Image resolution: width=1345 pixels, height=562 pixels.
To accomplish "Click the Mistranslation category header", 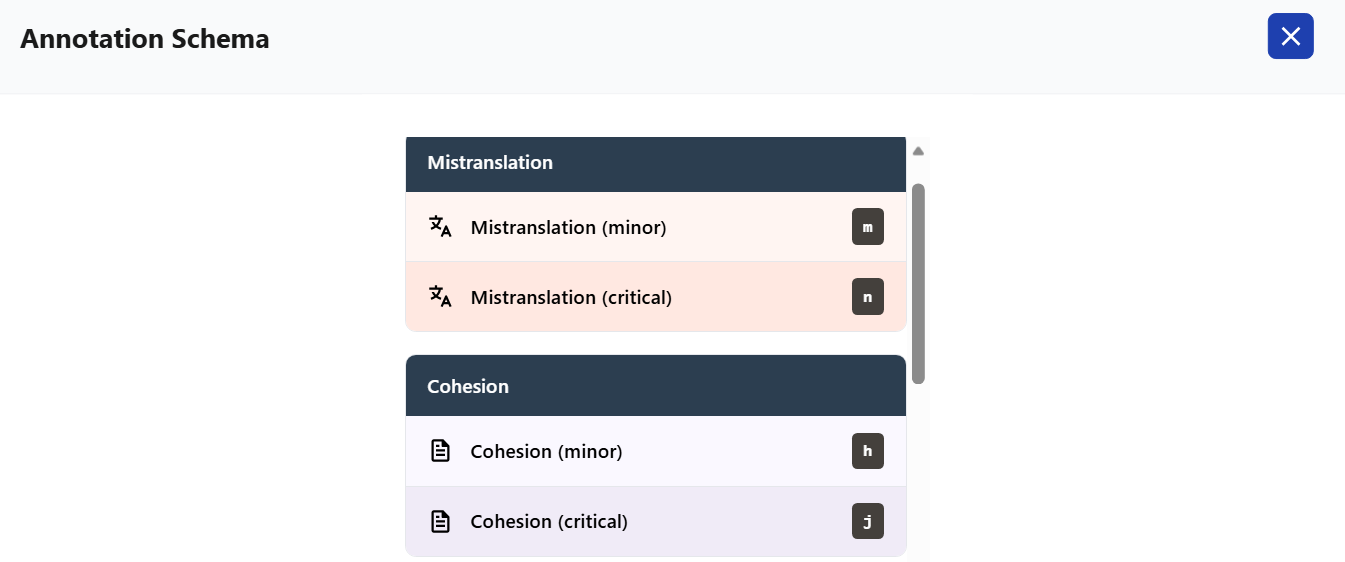I will pyautogui.click(x=656, y=164).
